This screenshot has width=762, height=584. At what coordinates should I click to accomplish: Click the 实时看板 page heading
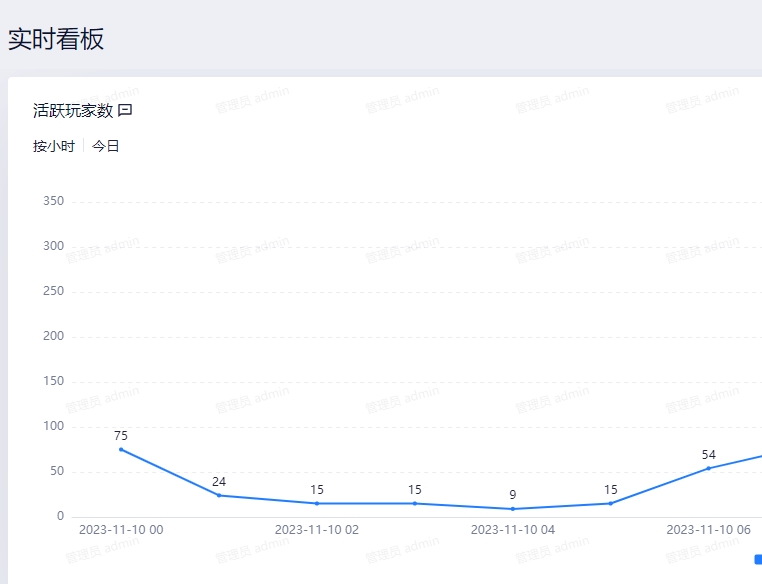56,39
